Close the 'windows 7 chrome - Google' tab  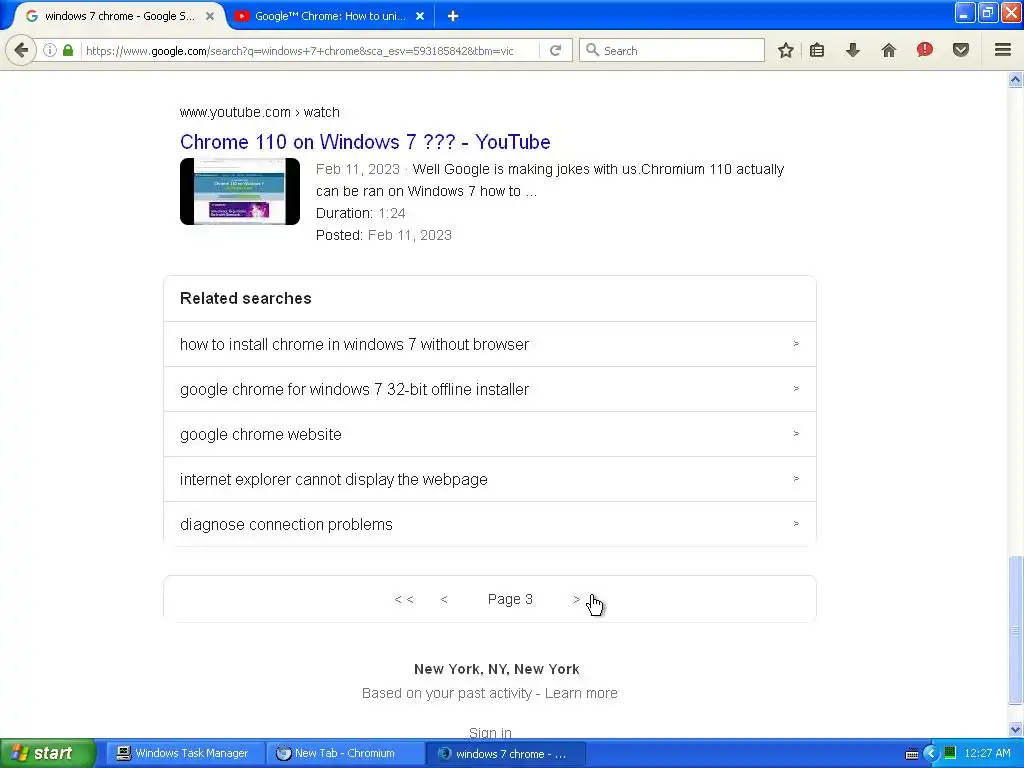coord(210,16)
